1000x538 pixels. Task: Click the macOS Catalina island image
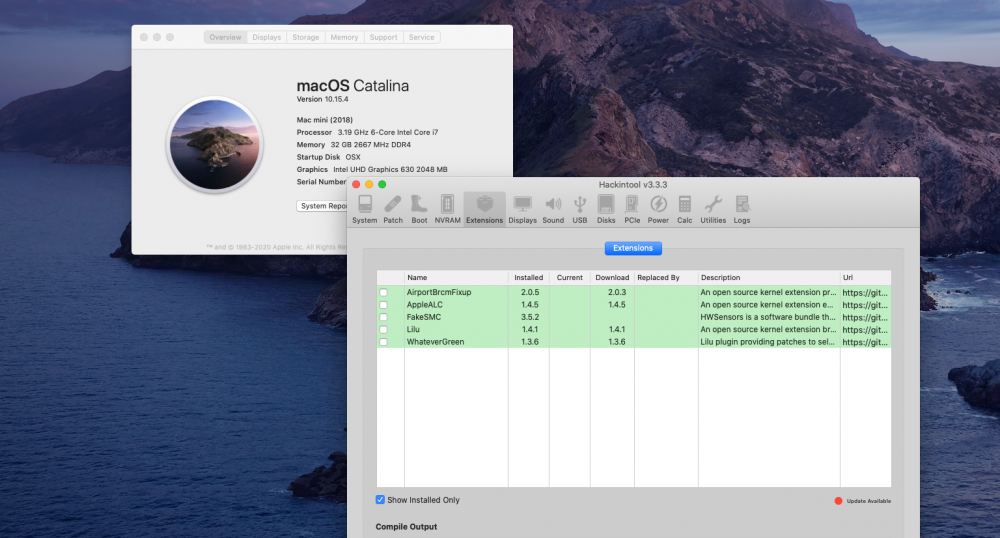(215, 145)
